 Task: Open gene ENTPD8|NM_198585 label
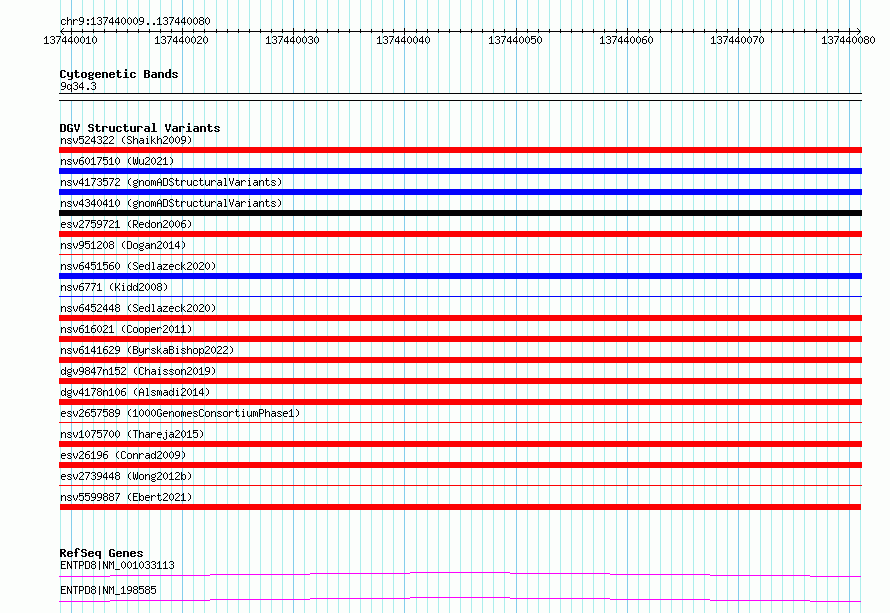click(x=108, y=590)
